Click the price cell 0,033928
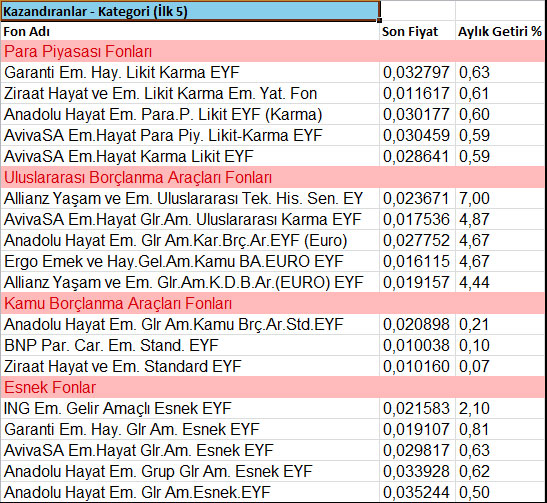Image resolution: width=547 pixels, height=503 pixels. tap(417, 471)
